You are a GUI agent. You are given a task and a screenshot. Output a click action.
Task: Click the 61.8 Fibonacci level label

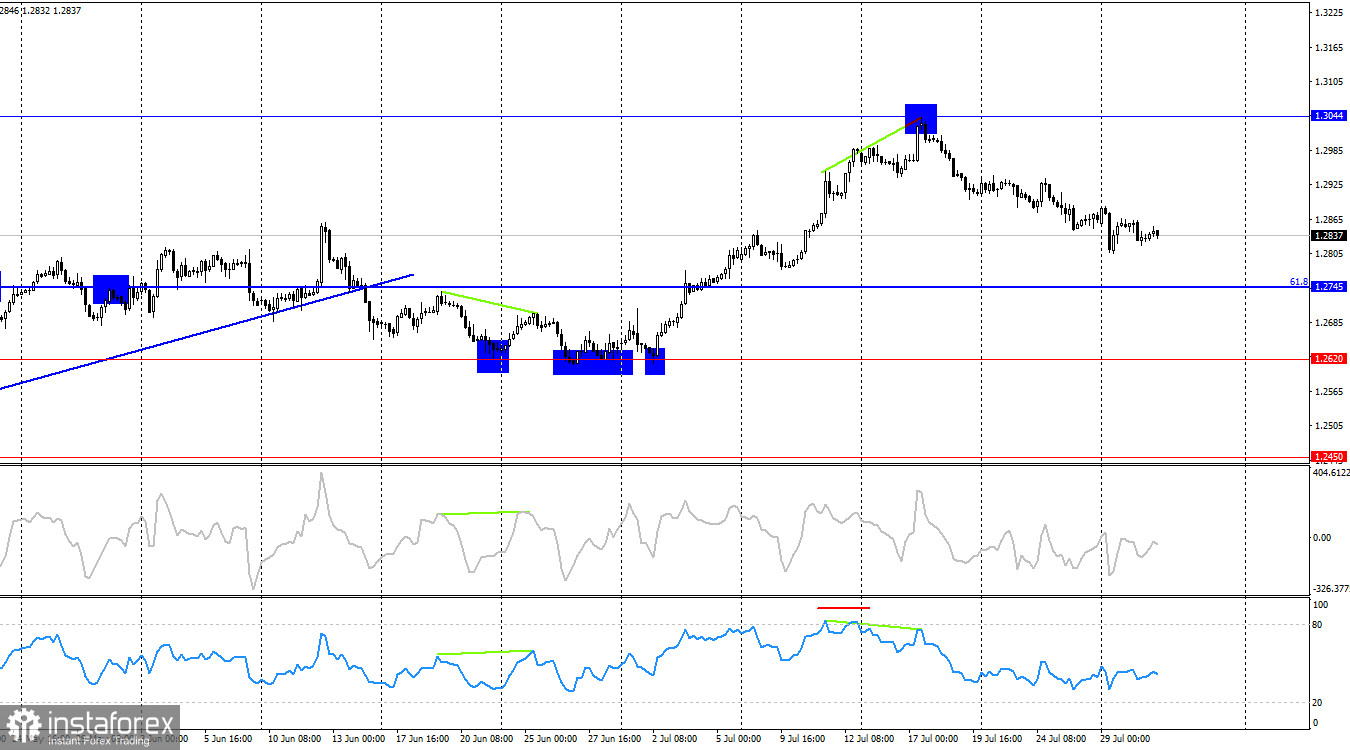[x=1299, y=282]
